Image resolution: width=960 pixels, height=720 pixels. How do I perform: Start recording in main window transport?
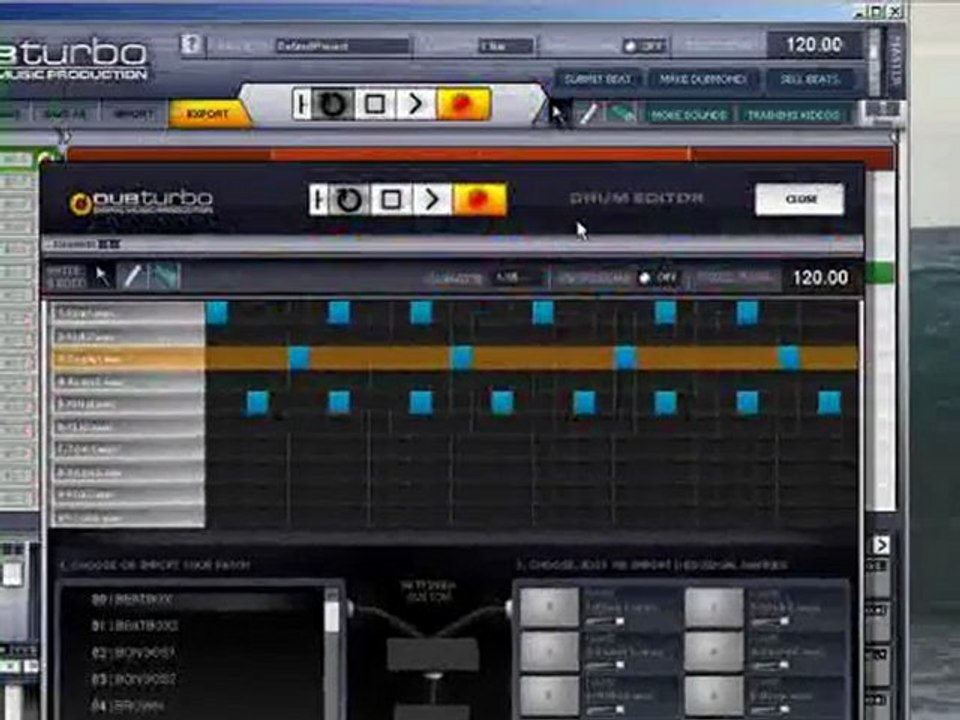[463, 103]
